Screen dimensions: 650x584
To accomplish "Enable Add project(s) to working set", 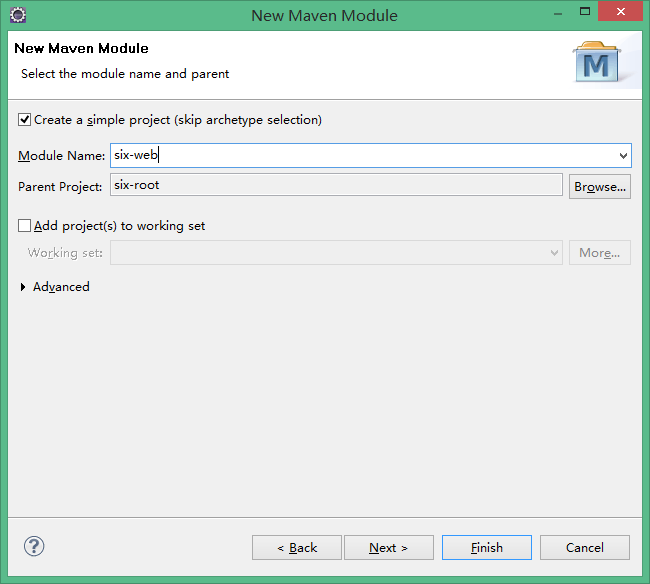I will pos(24,226).
